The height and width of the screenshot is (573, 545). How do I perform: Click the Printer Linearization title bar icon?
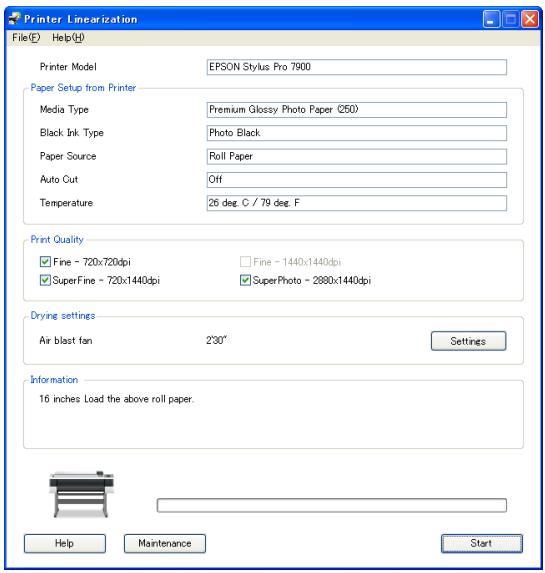[14, 19]
